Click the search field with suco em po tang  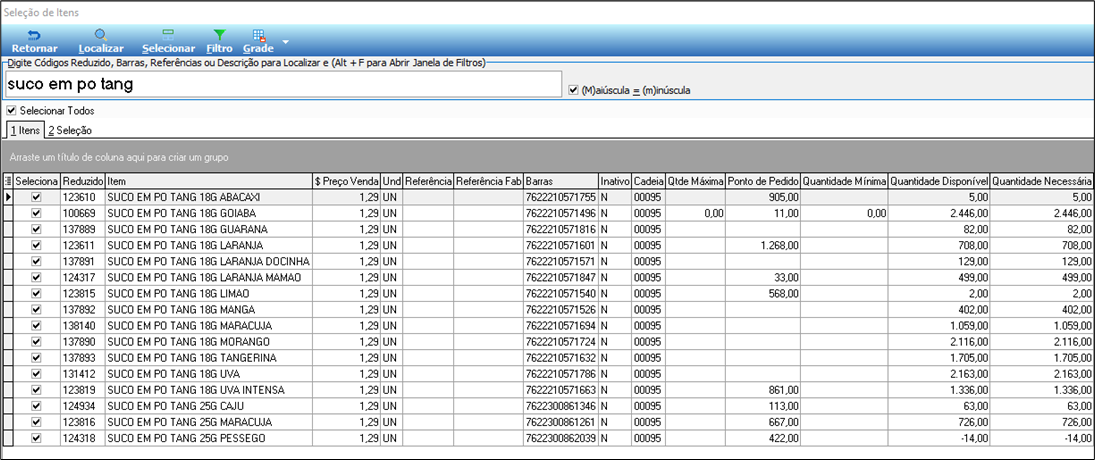[x=283, y=85]
